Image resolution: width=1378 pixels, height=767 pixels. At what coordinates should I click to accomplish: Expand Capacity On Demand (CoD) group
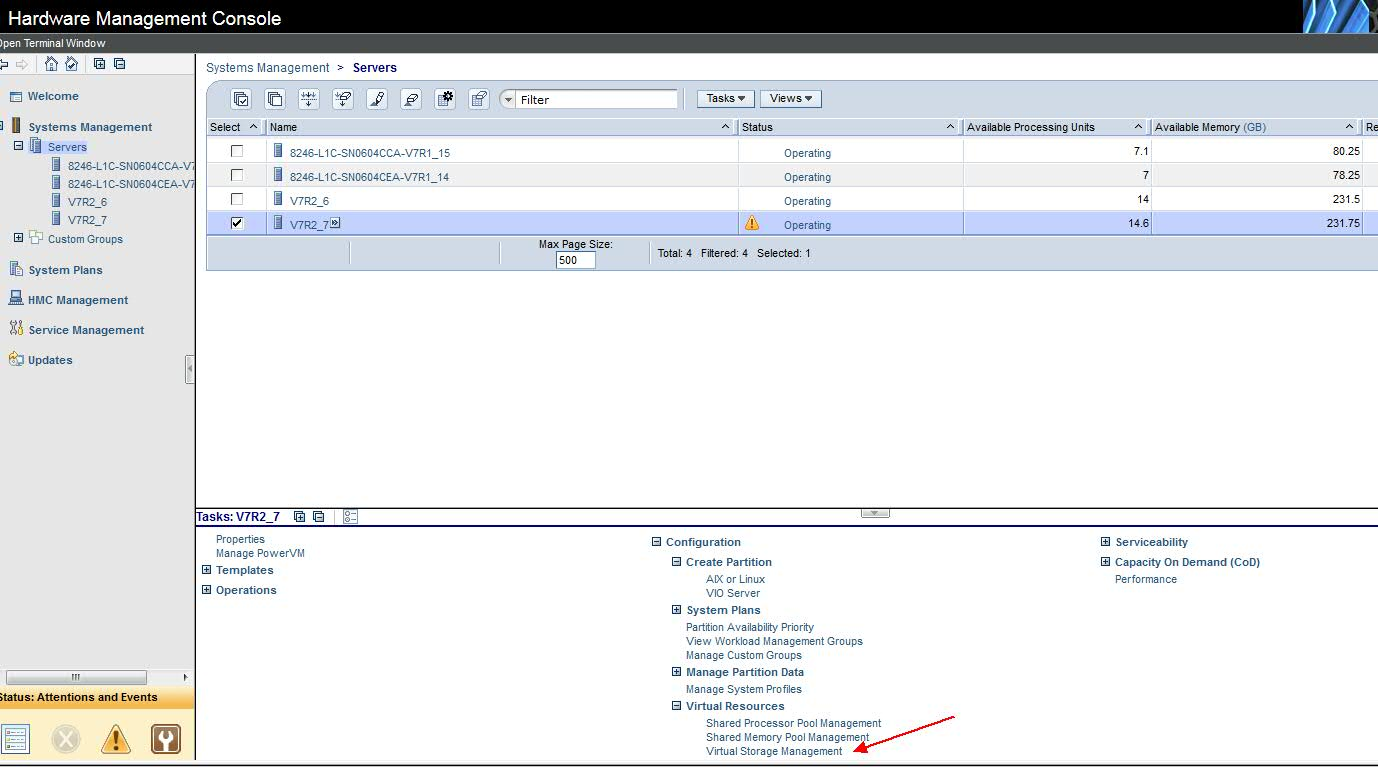(x=1106, y=562)
